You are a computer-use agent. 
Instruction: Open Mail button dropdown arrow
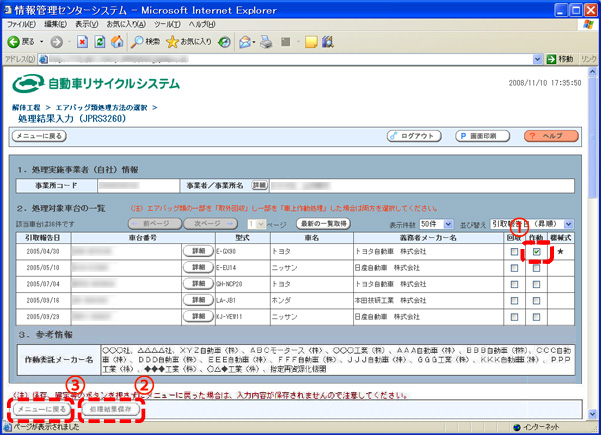[x=254, y=42]
